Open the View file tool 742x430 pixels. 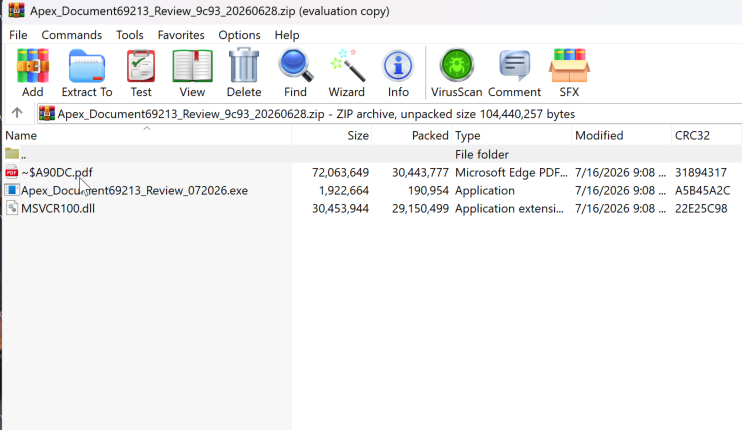click(192, 66)
